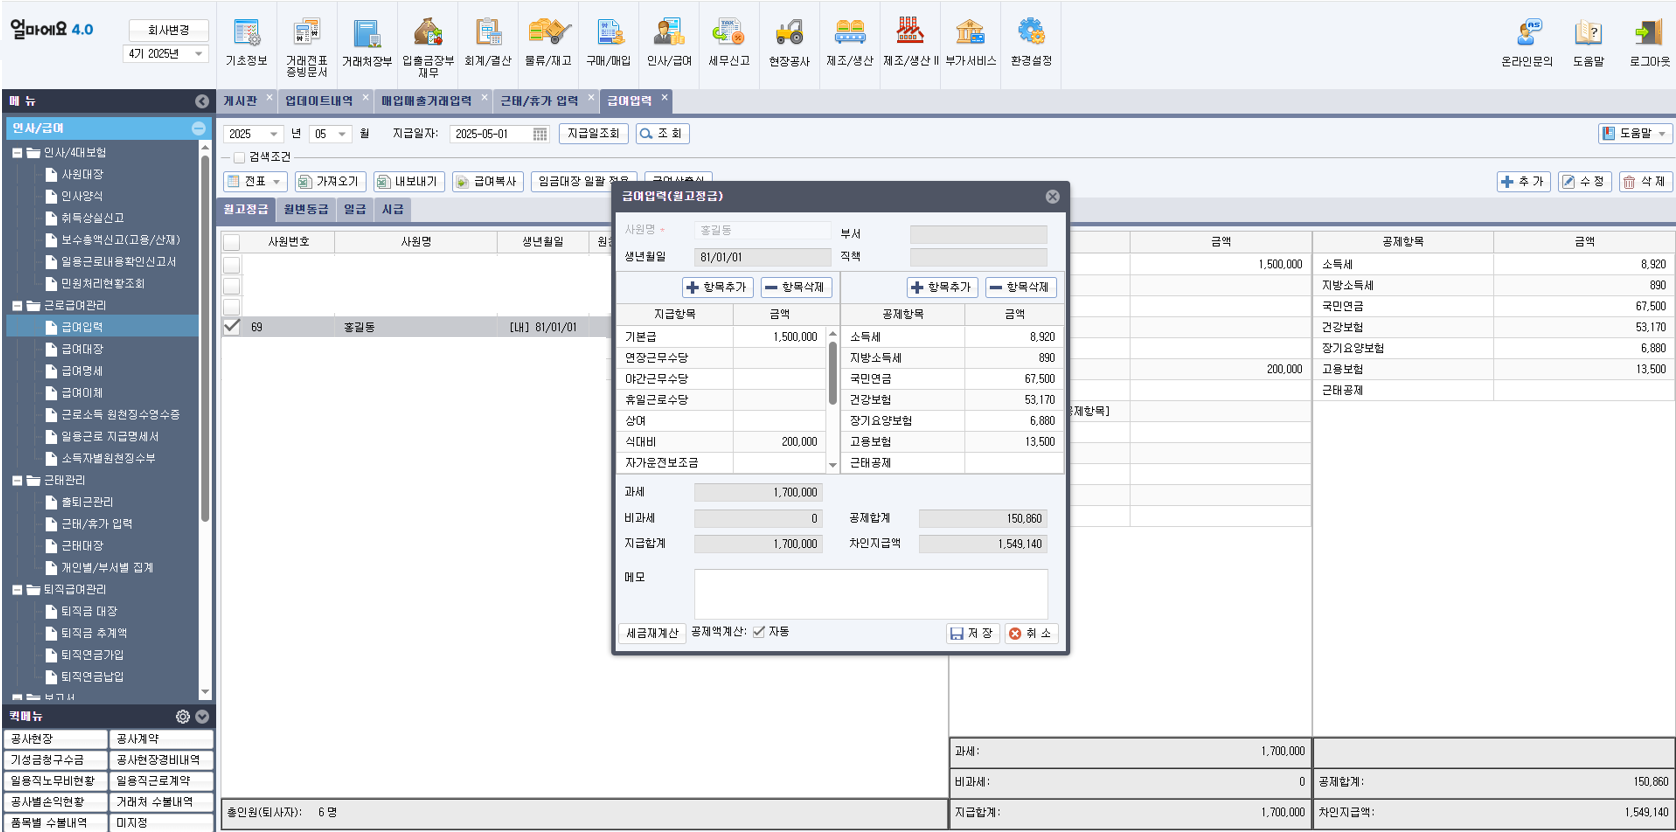The width and height of the screenshot is (1676, 832).
Task: Open the 현장공사 icon
Action: [789, 43]
